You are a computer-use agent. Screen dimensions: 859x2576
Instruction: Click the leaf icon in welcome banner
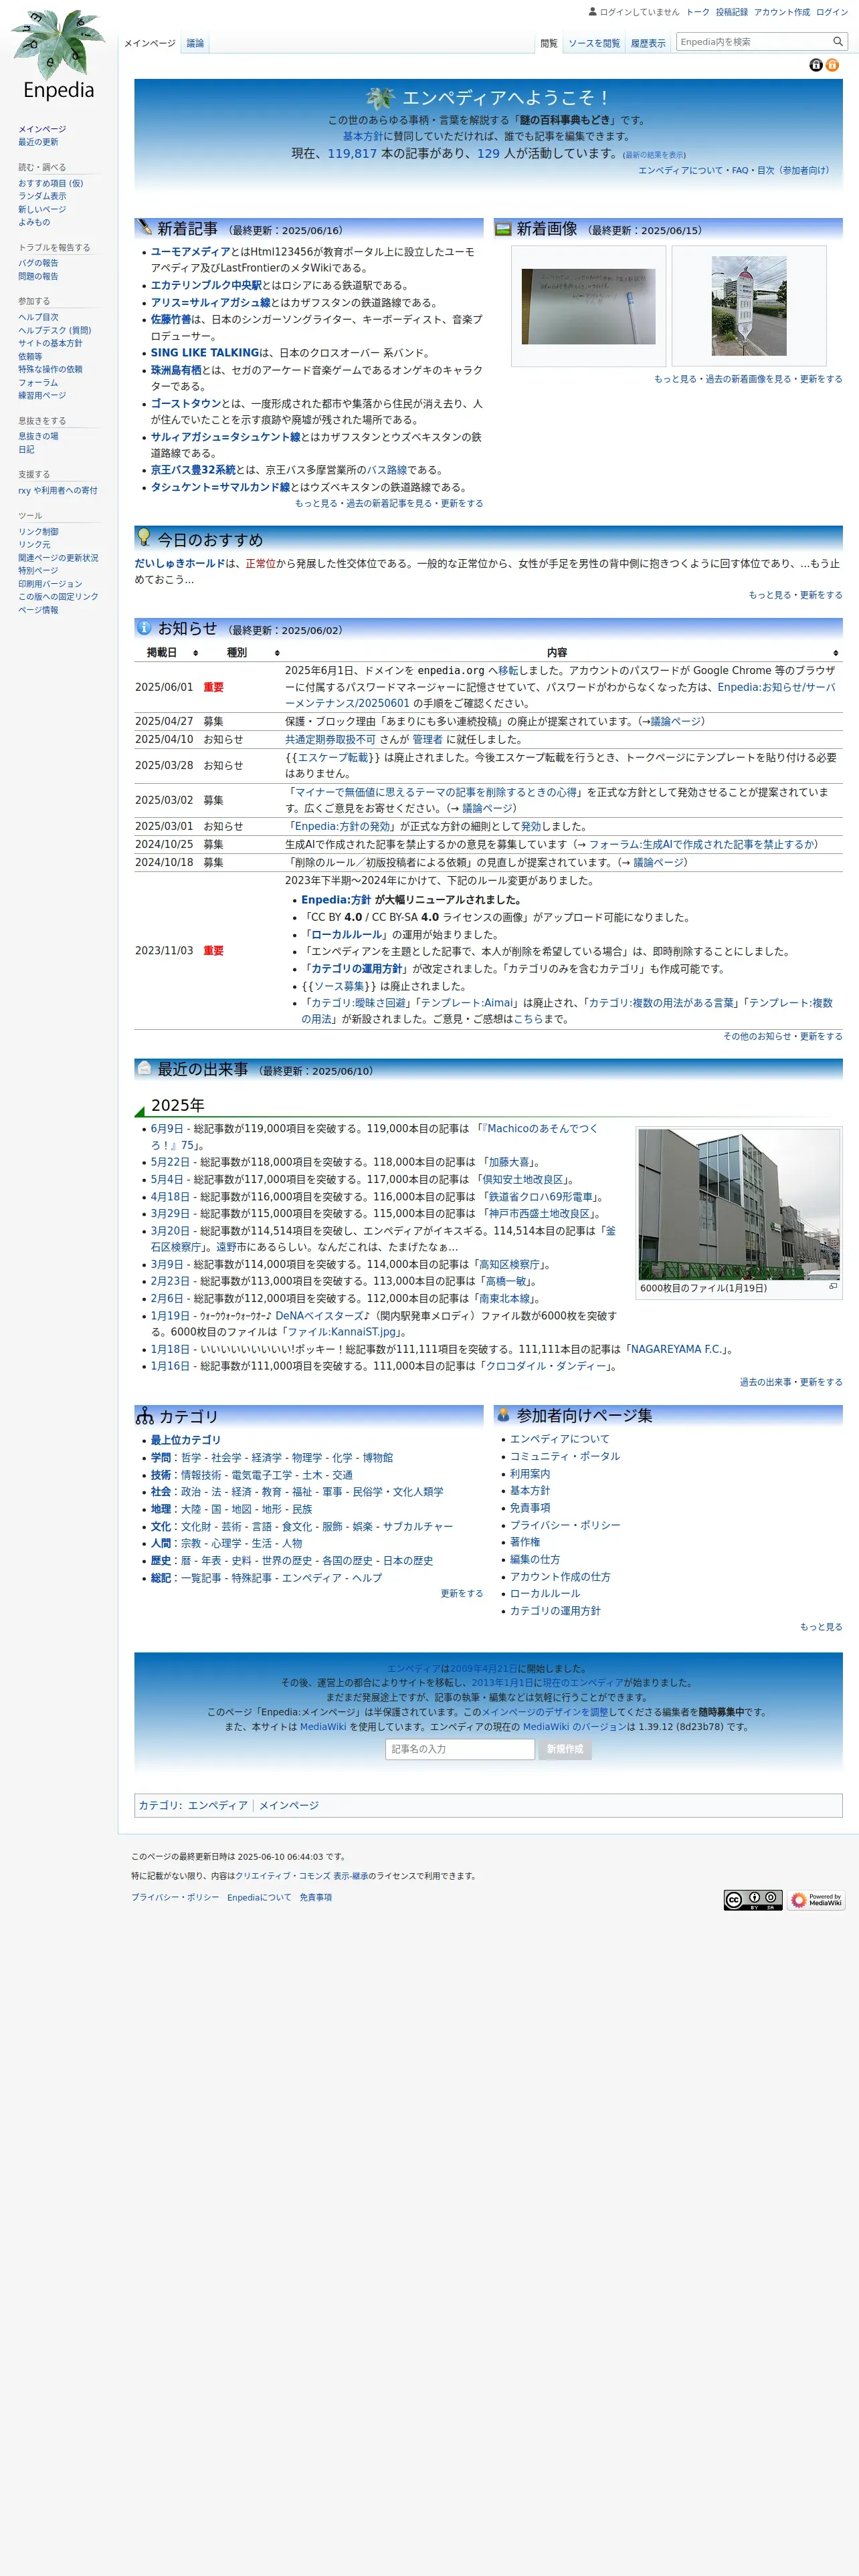click(x=380, y=98)
